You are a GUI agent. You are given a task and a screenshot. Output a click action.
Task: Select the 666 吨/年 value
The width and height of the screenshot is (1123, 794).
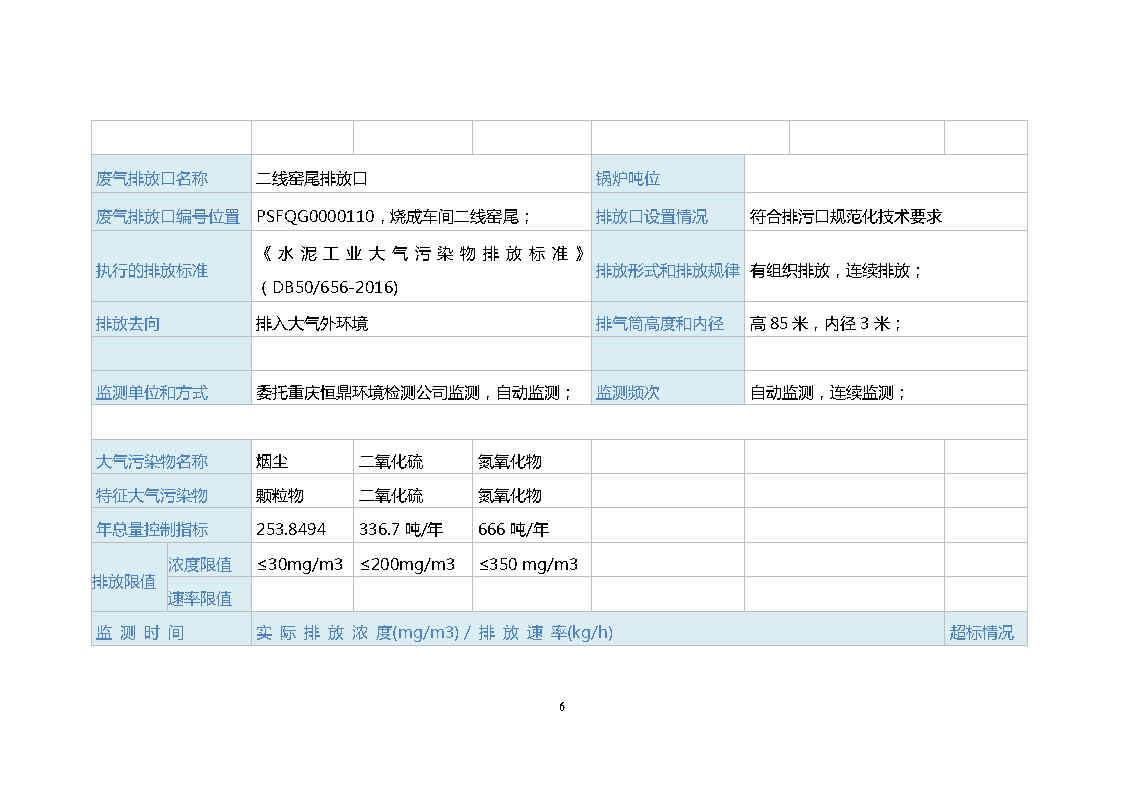514,529
